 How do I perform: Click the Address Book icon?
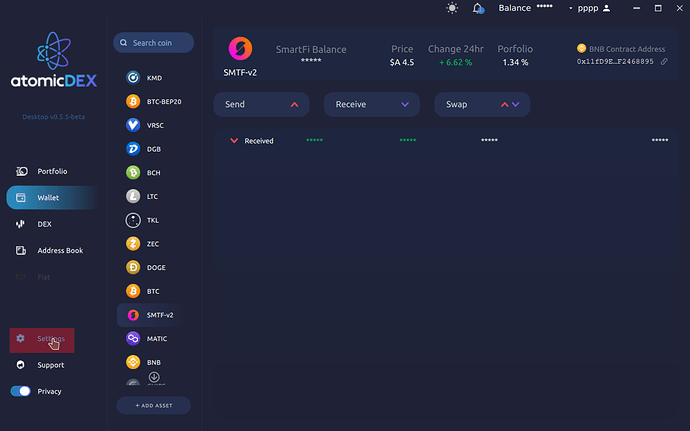[x=21, y=250]
